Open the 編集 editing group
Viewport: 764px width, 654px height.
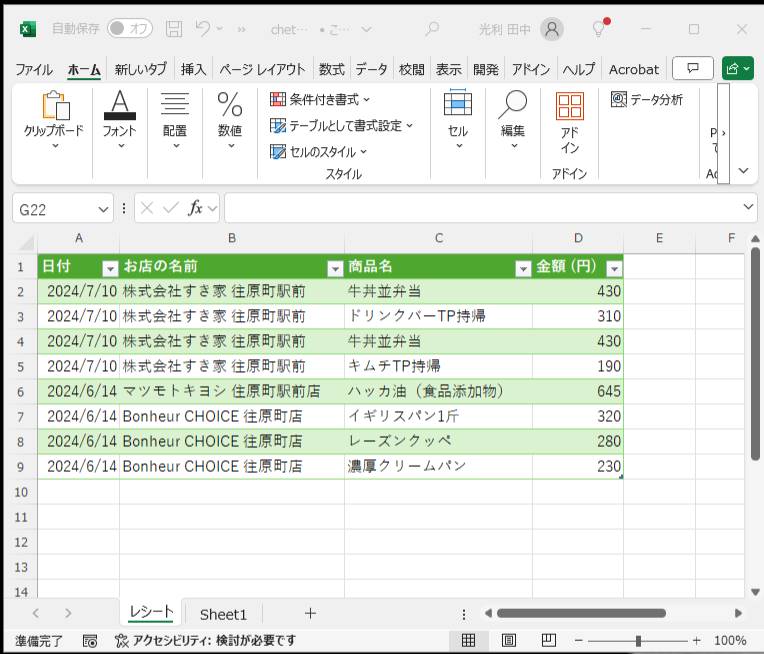(x=513, y=119)
